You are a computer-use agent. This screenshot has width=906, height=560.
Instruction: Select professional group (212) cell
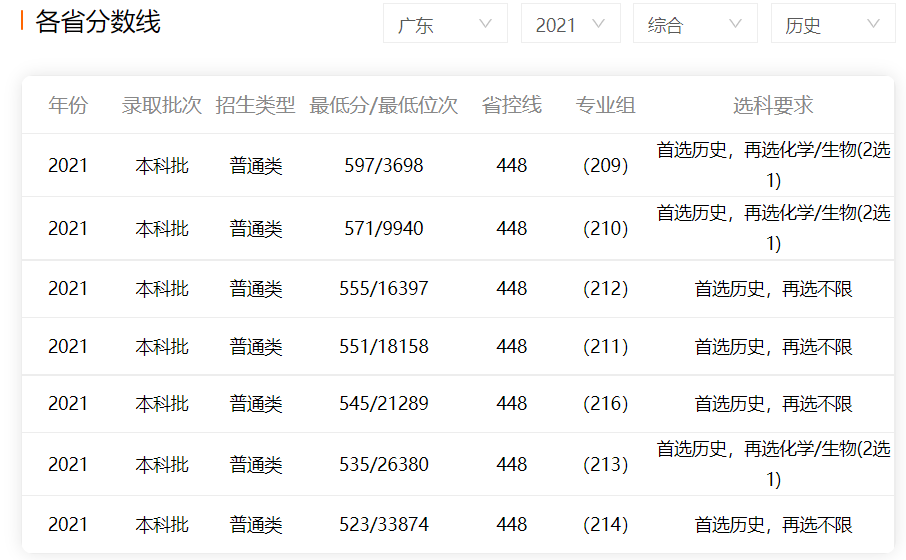605,289
